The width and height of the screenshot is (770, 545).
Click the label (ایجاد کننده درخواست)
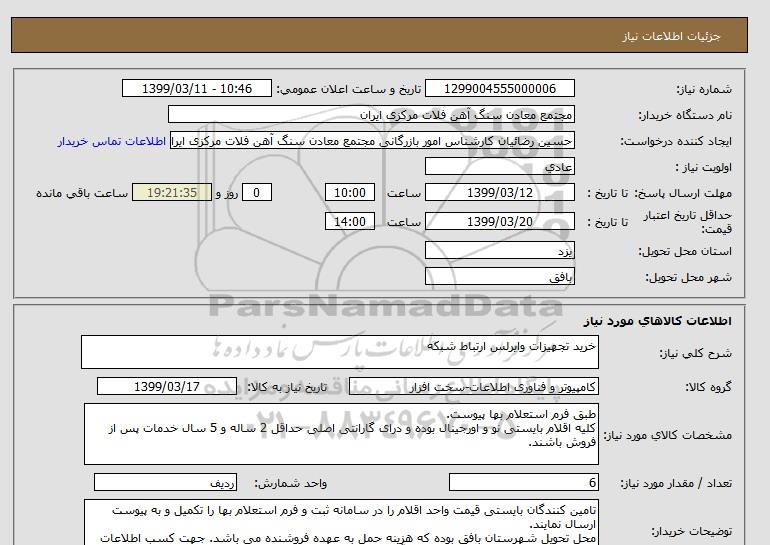point(676,142)
